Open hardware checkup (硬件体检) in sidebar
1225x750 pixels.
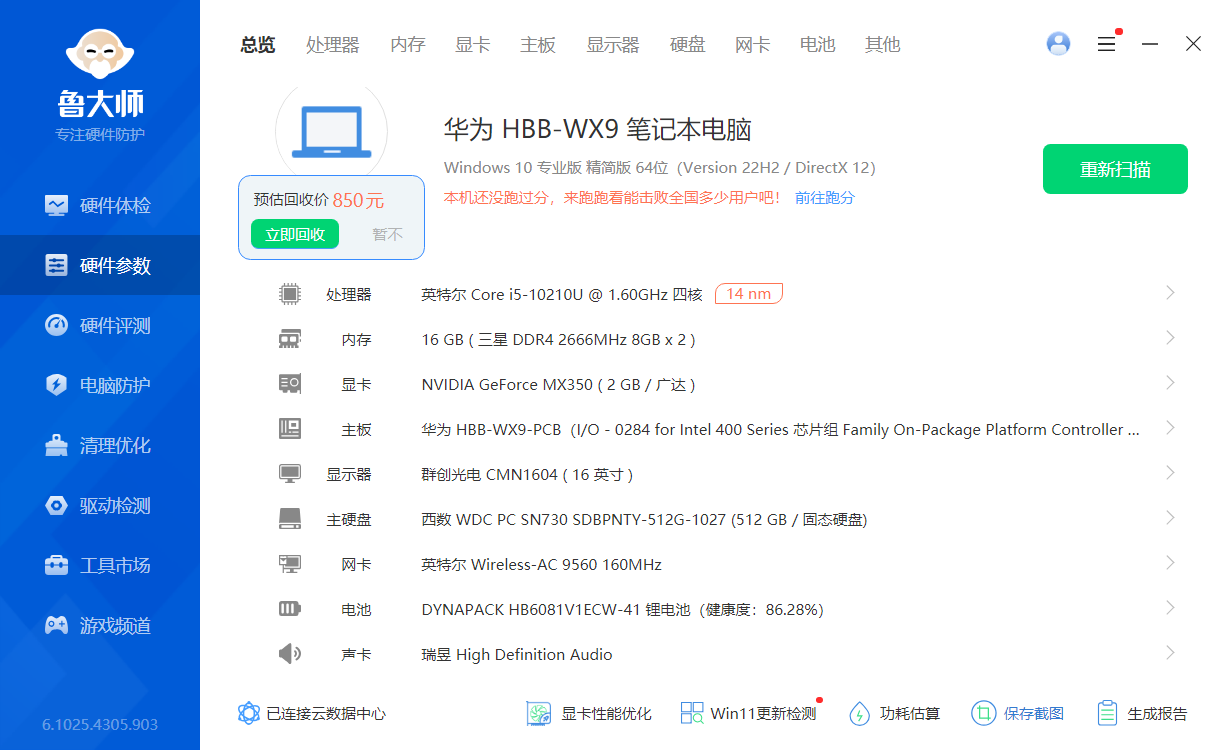pyautogui.click(x=100, y=206)
